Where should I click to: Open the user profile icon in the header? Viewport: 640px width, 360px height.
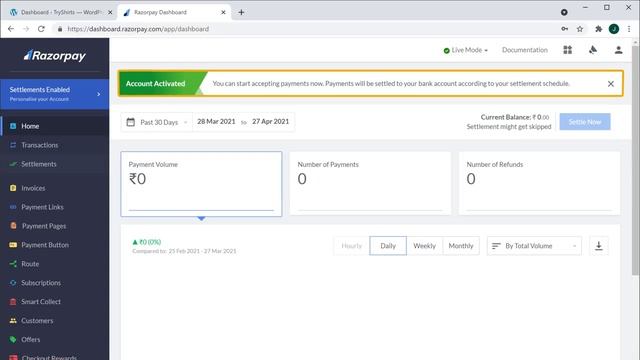(x=618, y=50)
